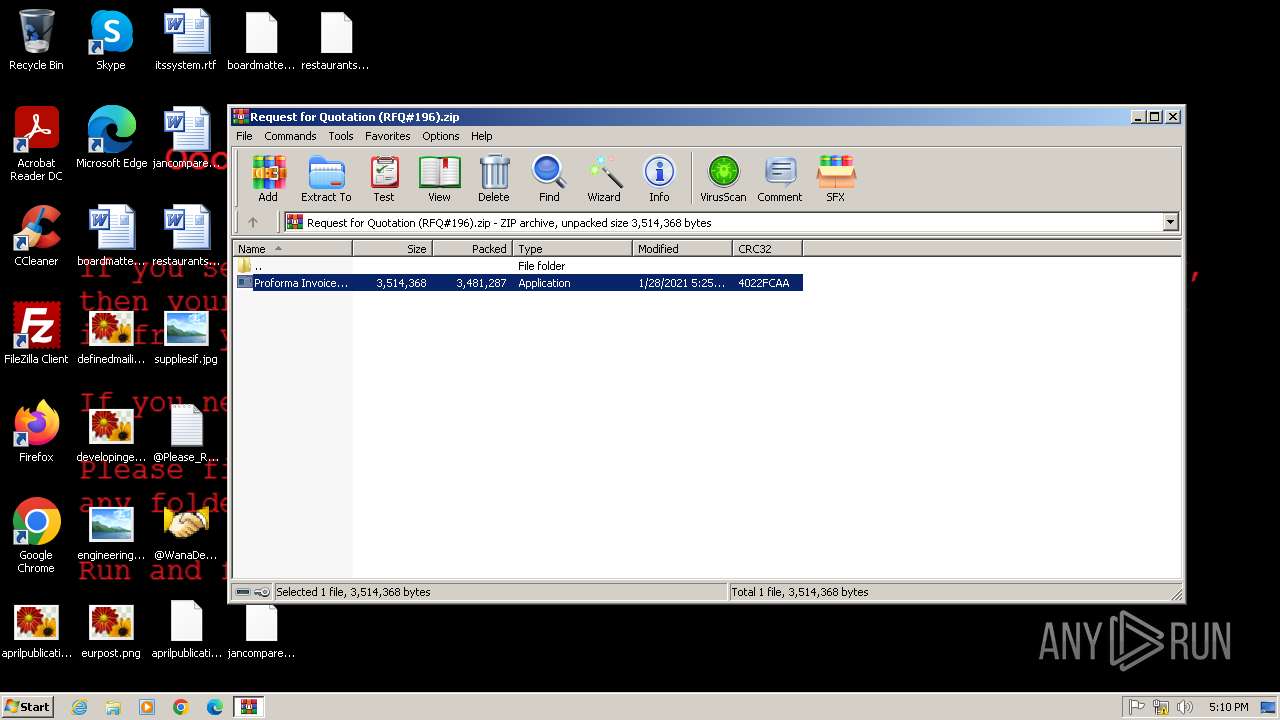Open the Commands menu

pyautogui.click(x=290, y=136)
